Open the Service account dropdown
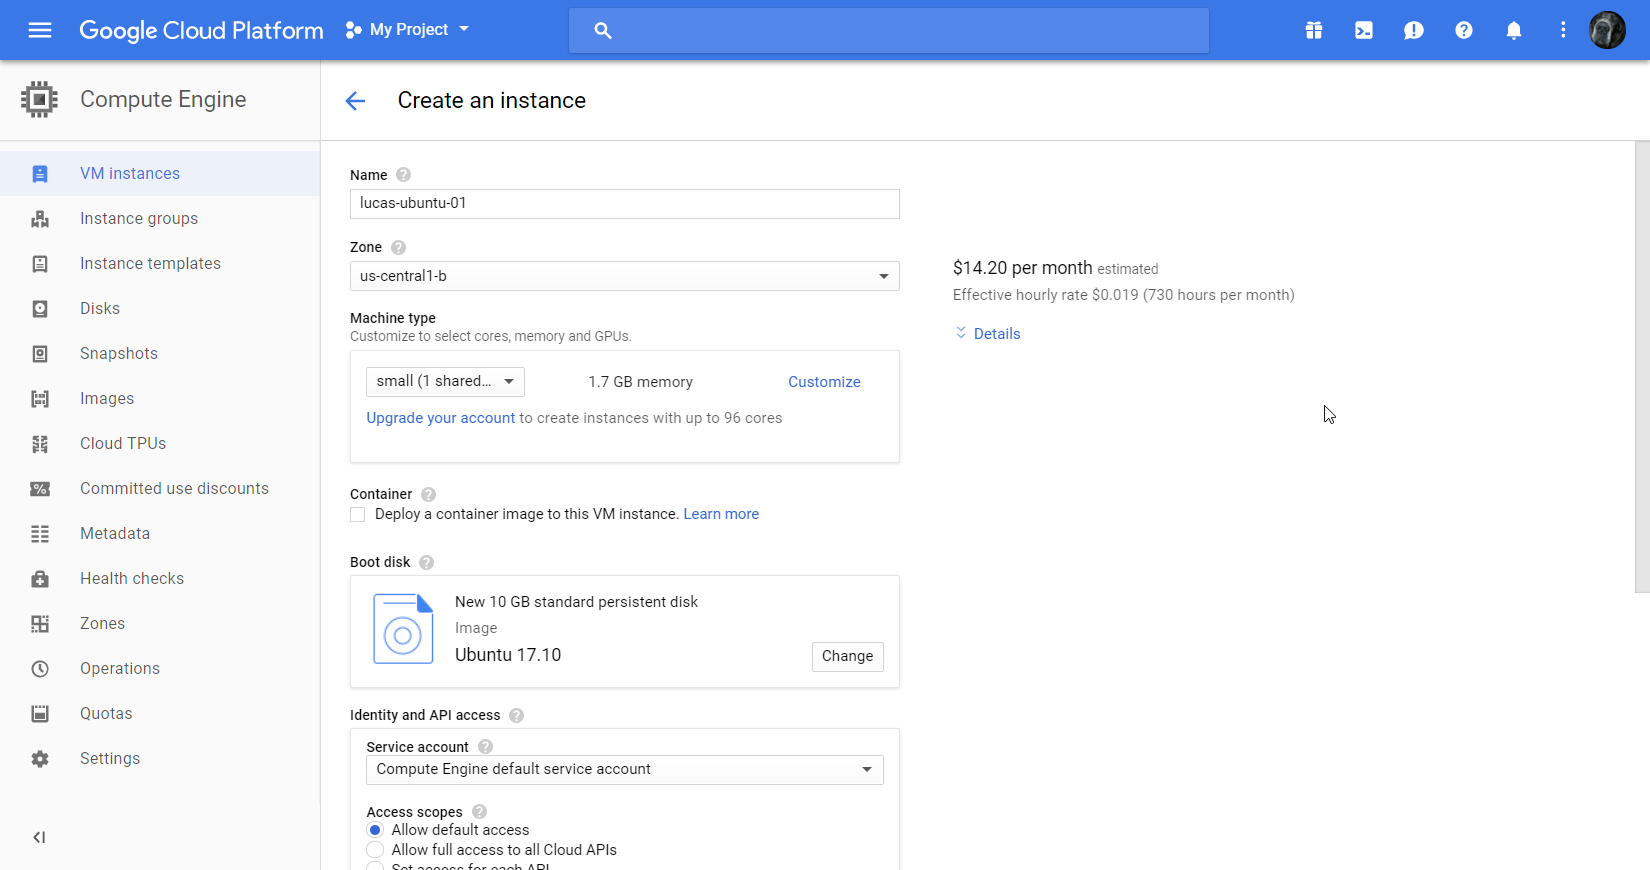The height and width of the screenshot is (870, 1650). point(624,769)
